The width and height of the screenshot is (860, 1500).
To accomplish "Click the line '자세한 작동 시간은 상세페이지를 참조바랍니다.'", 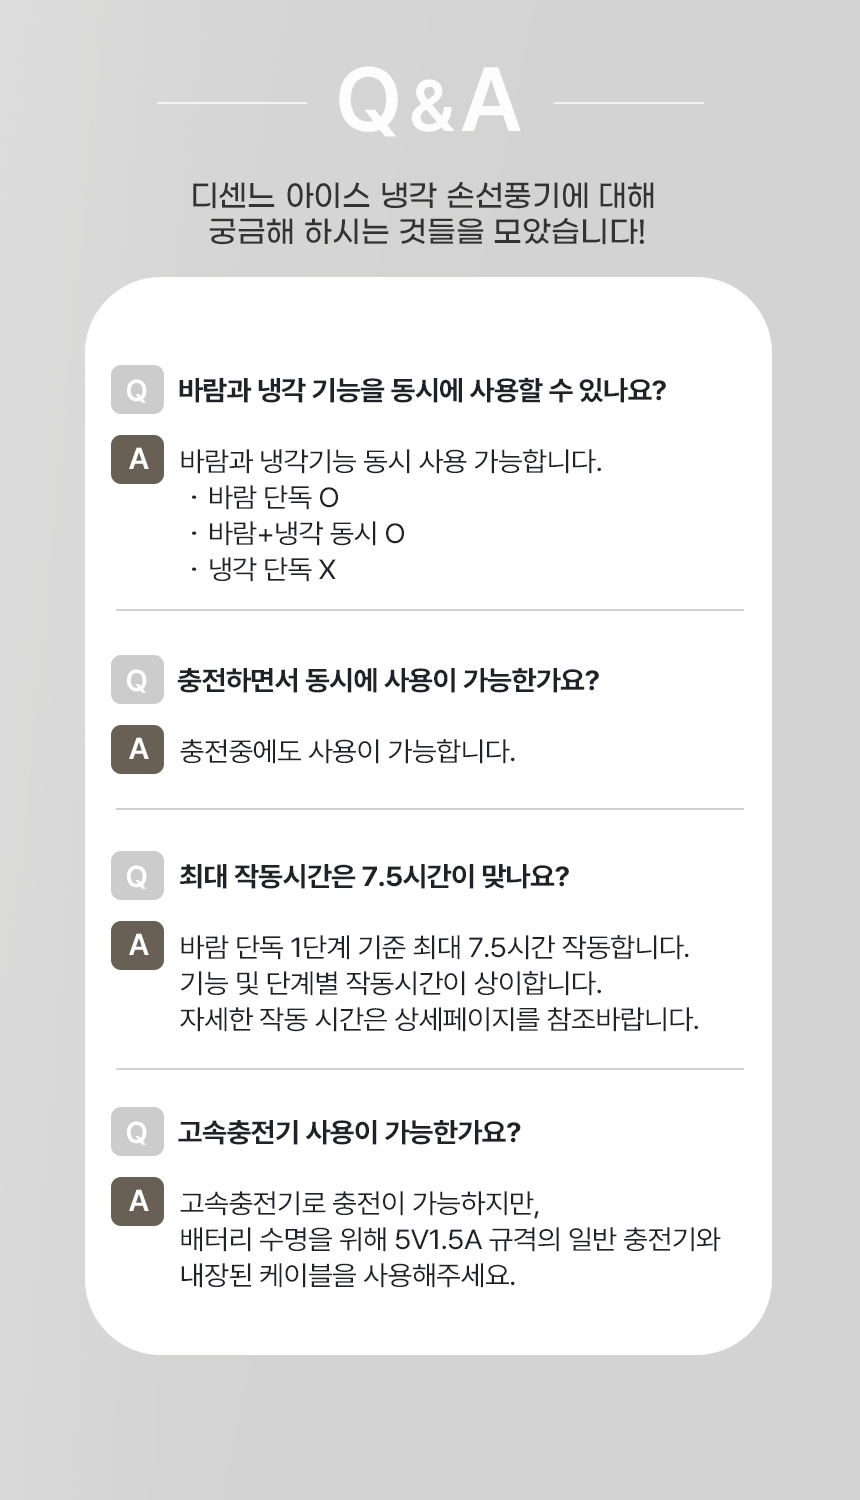I will [x=439, y=1019].
